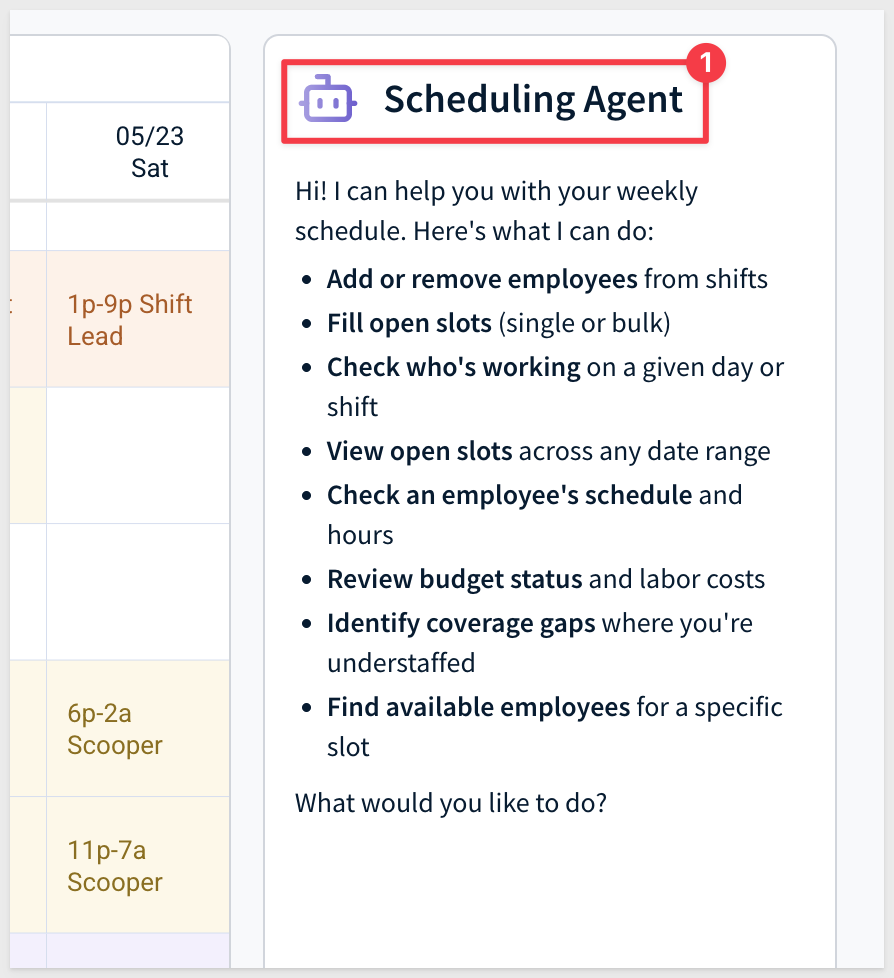
Task: Open the 11p-7a Scooper shift cell
Action: pos(138,865)
